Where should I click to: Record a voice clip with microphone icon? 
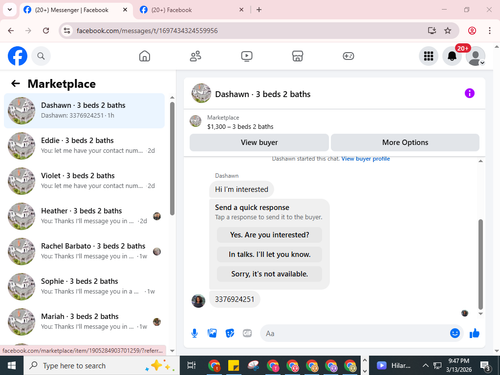(x=194, y=333)
